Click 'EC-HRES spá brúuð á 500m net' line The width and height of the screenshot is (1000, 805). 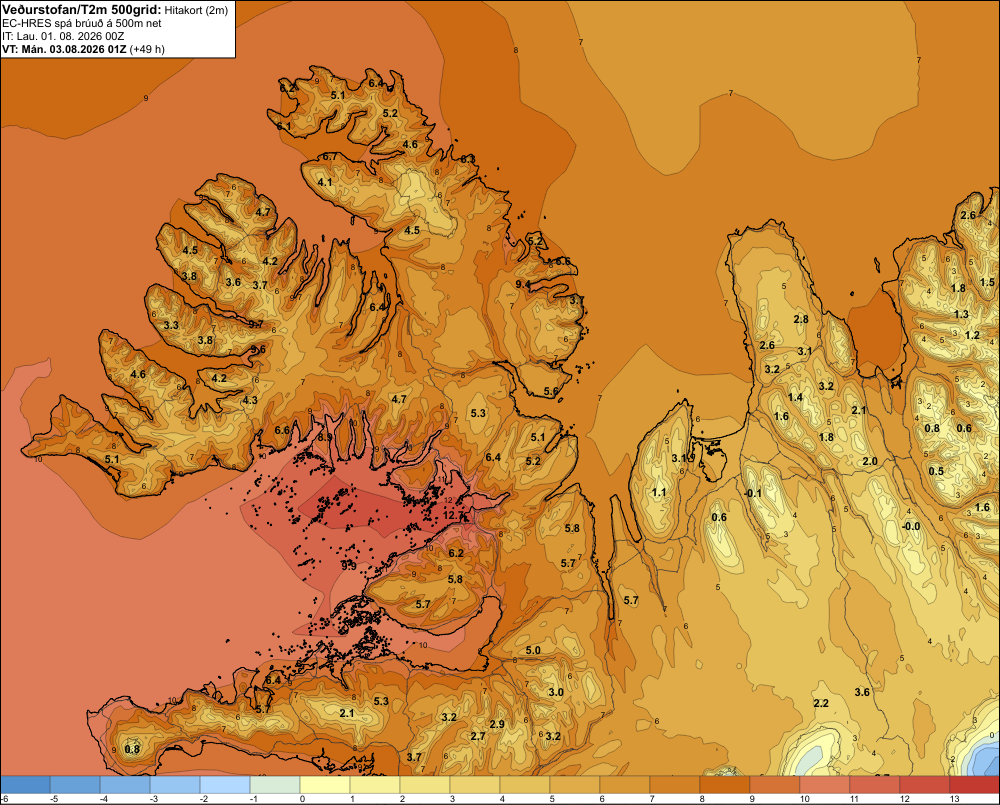82,24
